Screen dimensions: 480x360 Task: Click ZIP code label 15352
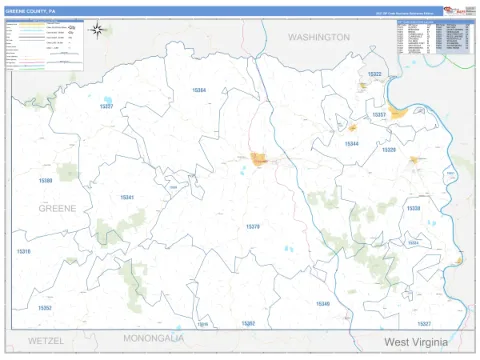[x=45, y=308]
